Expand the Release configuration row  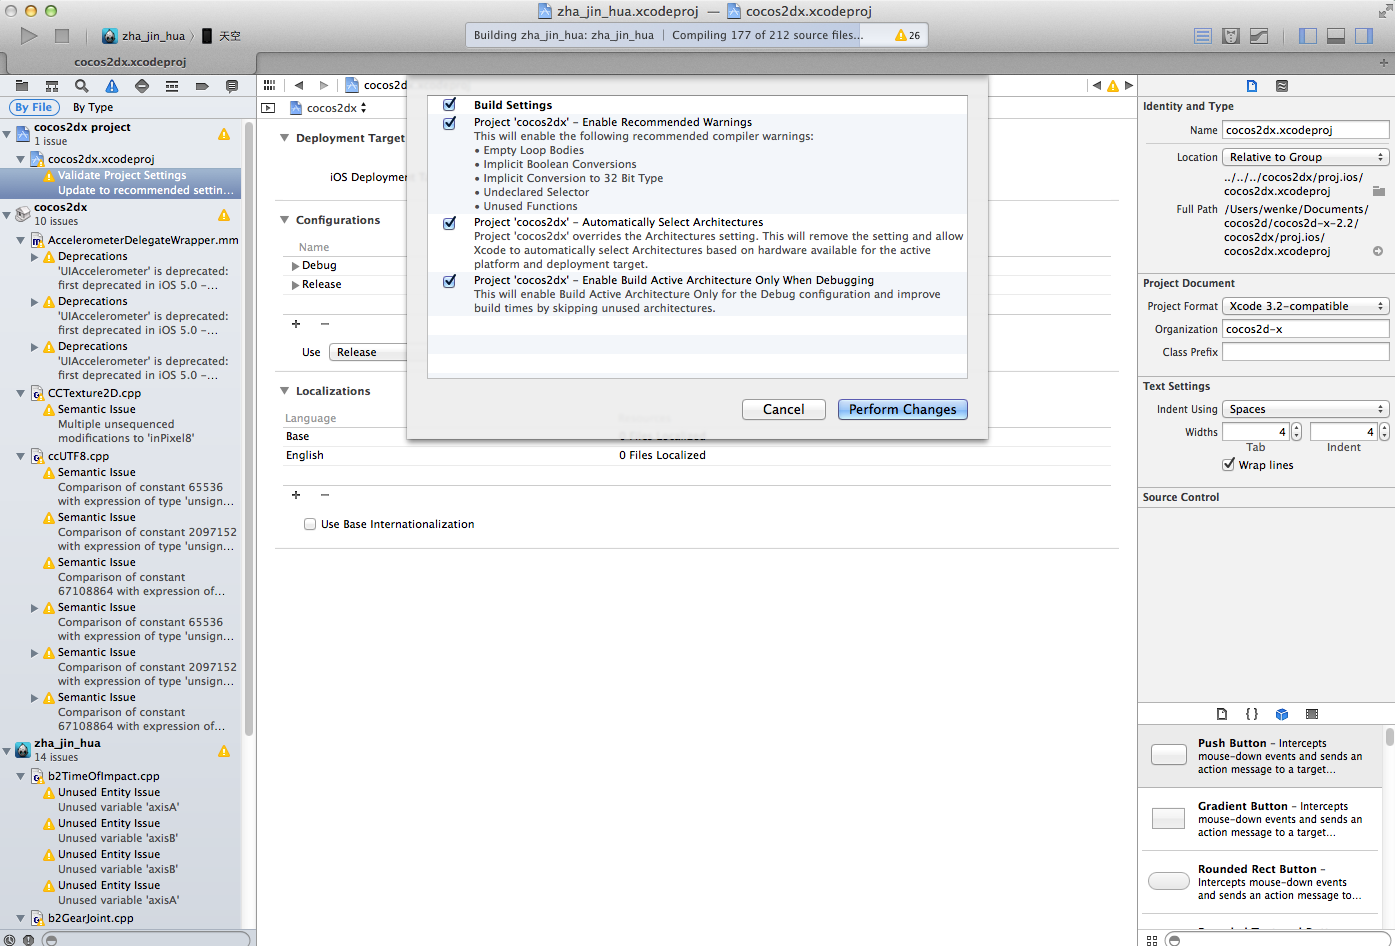[x=295, y=285]
